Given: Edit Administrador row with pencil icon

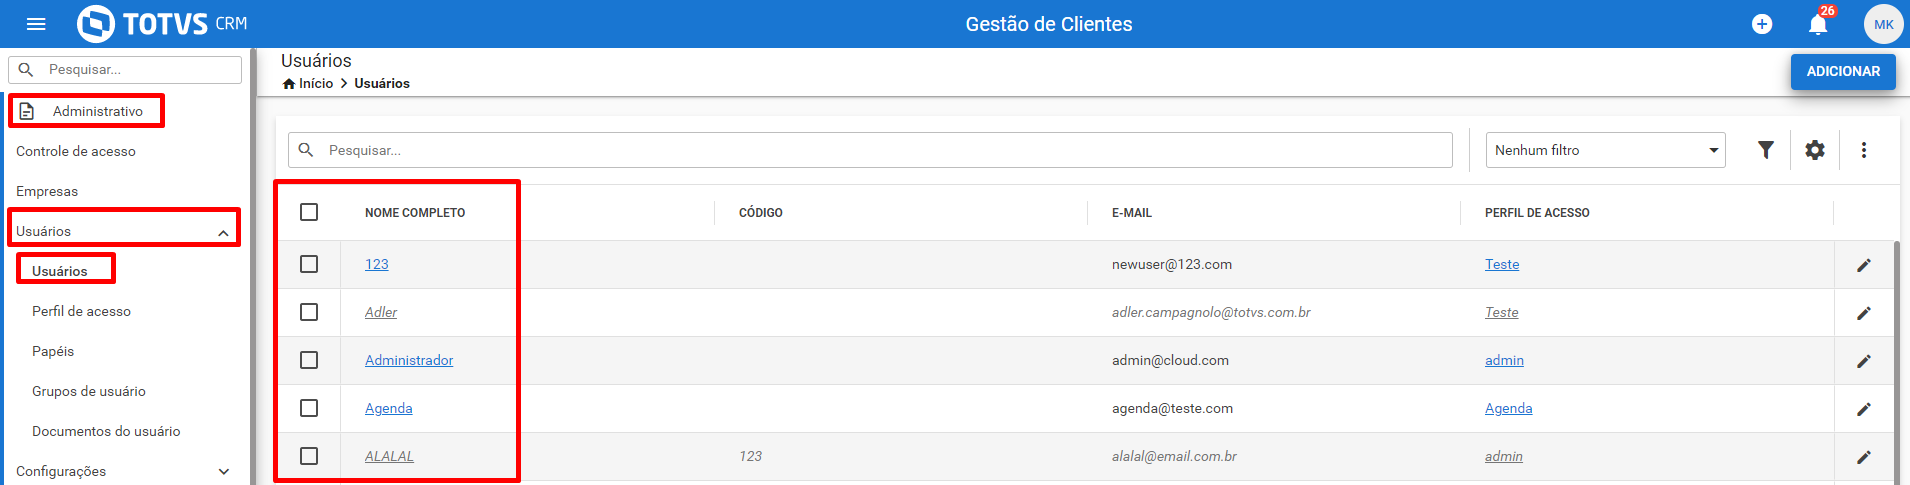Looking at the screenshot, I should (1864, 361).
